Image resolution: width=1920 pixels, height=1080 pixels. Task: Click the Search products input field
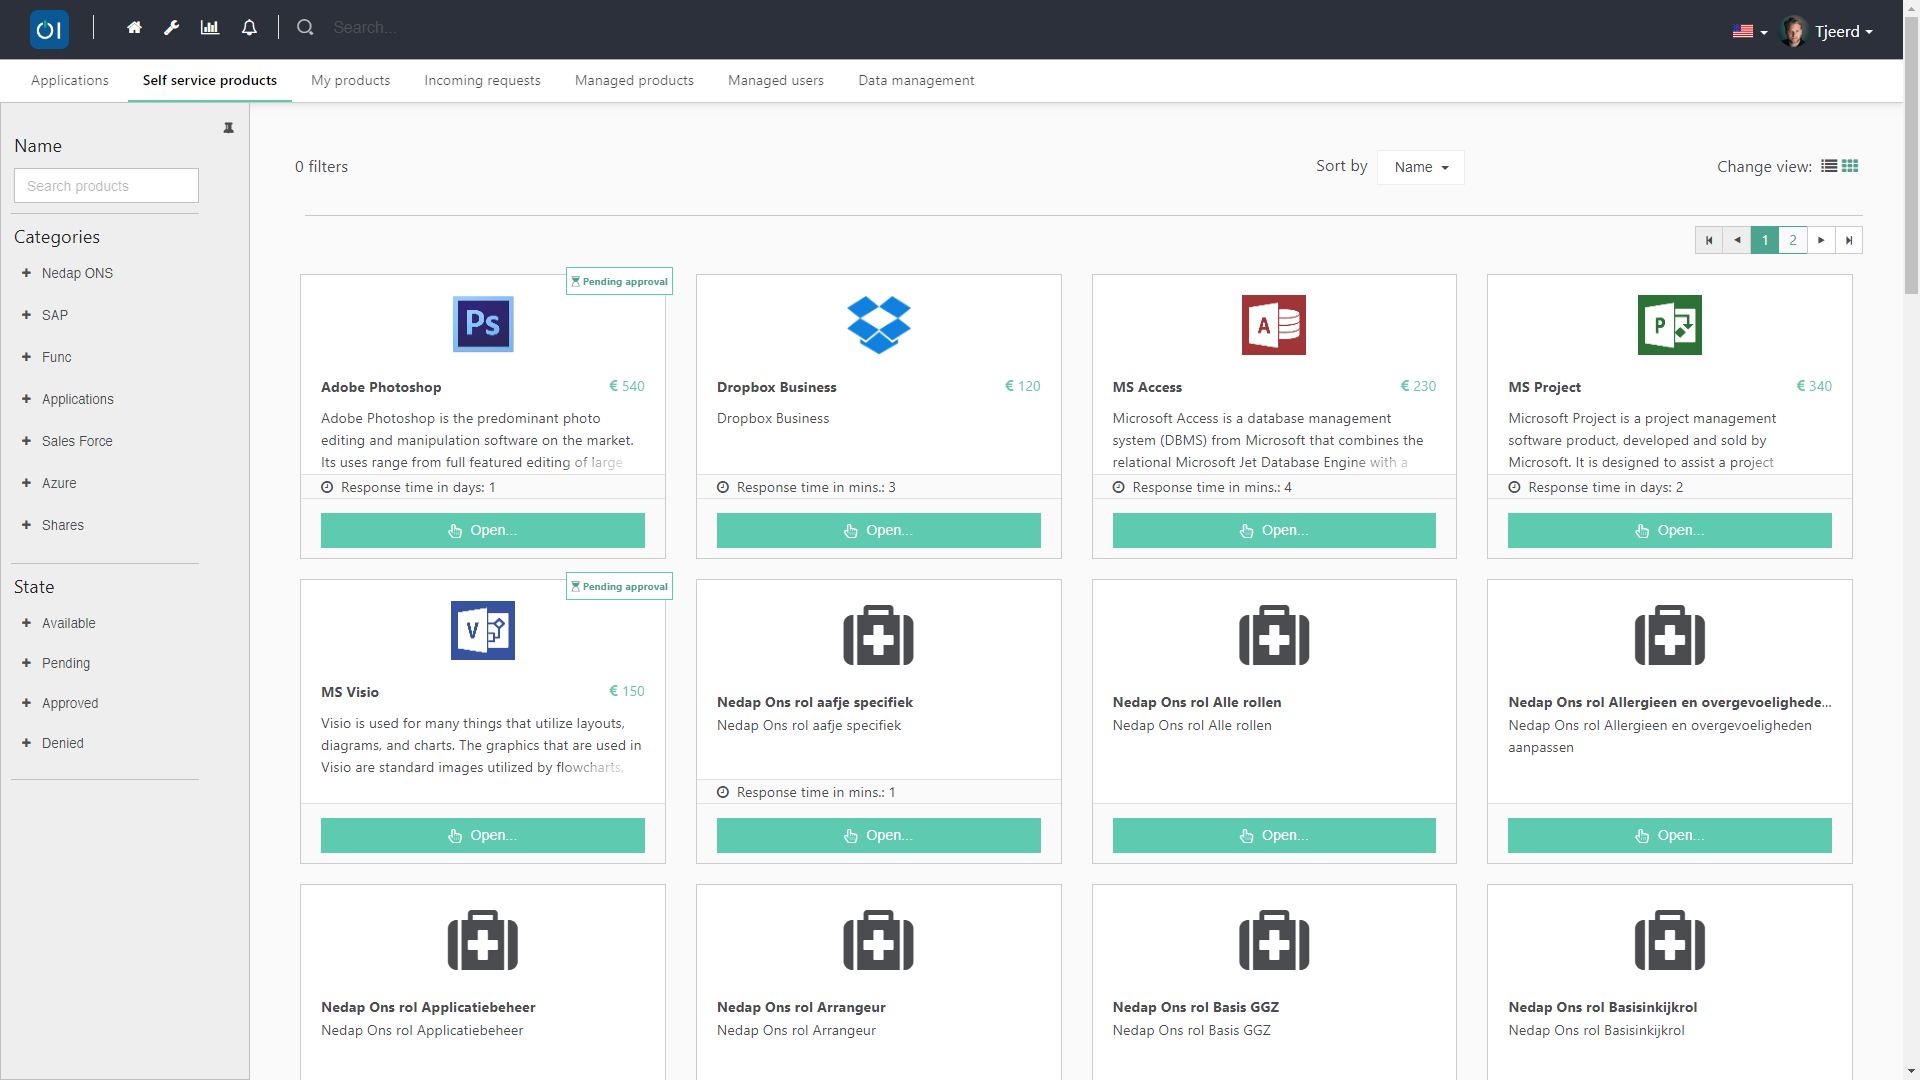[106, 186]
